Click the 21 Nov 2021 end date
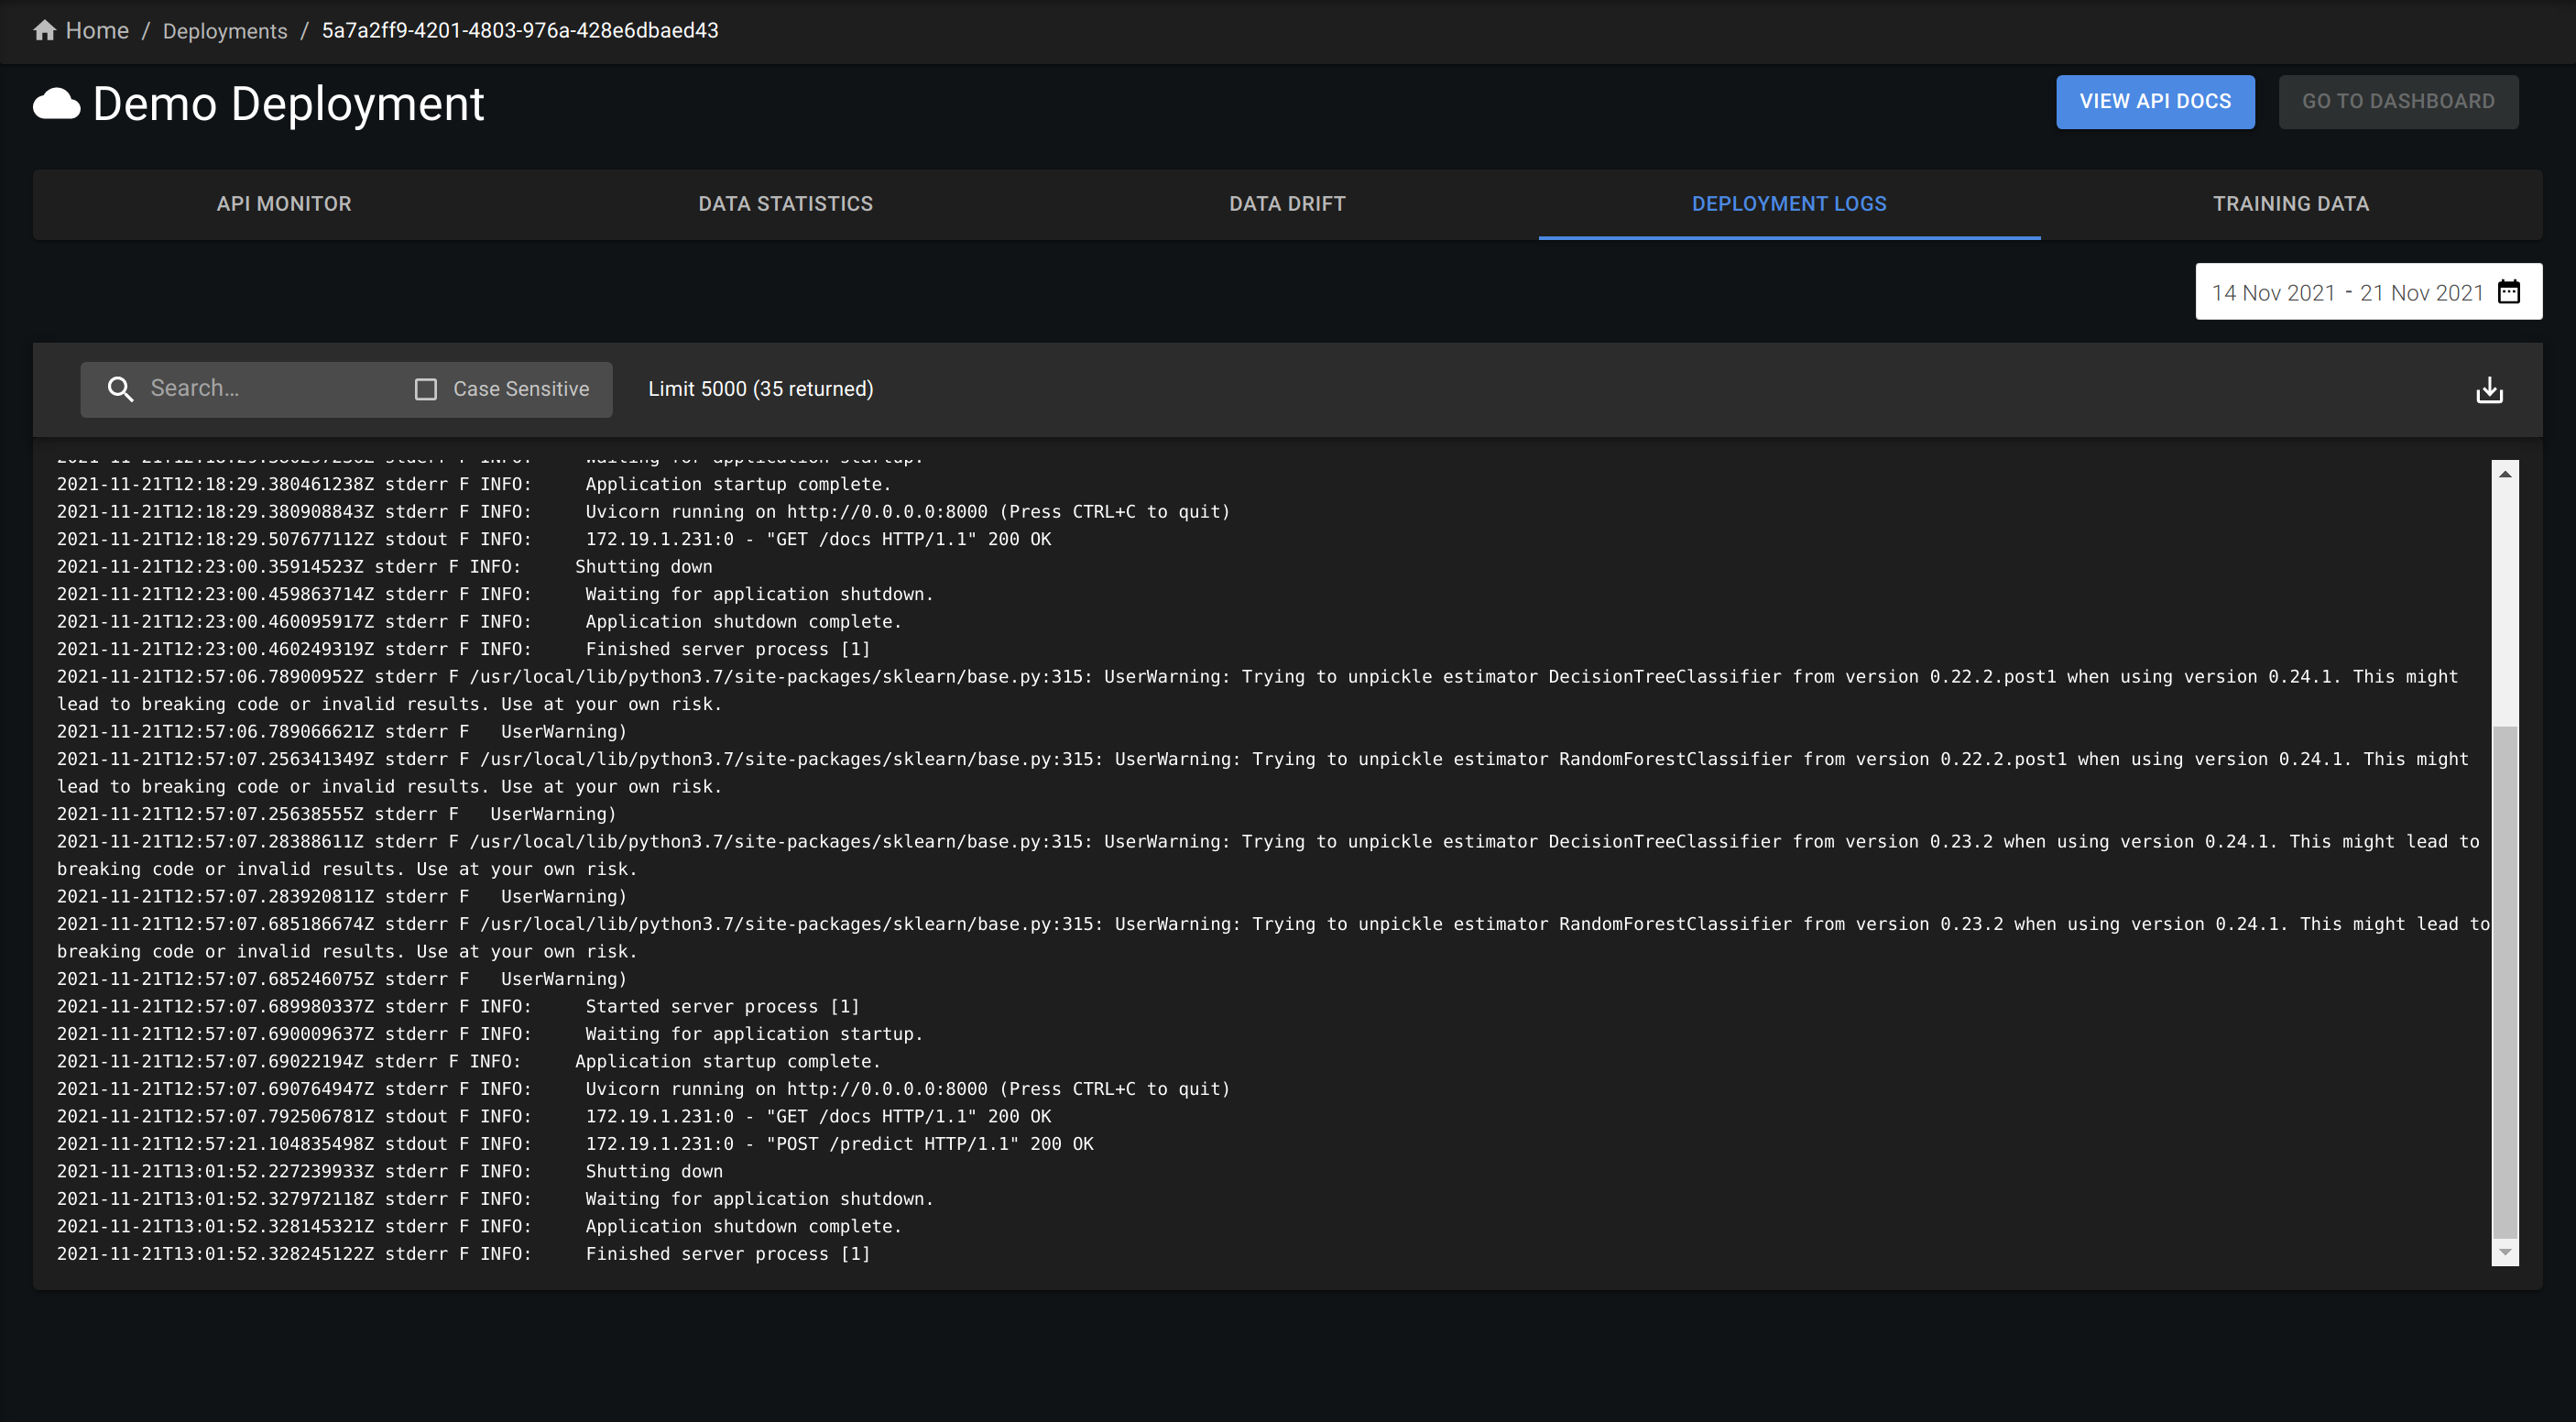The height and width of the screenshot is (1422, 2576). 2422,293
